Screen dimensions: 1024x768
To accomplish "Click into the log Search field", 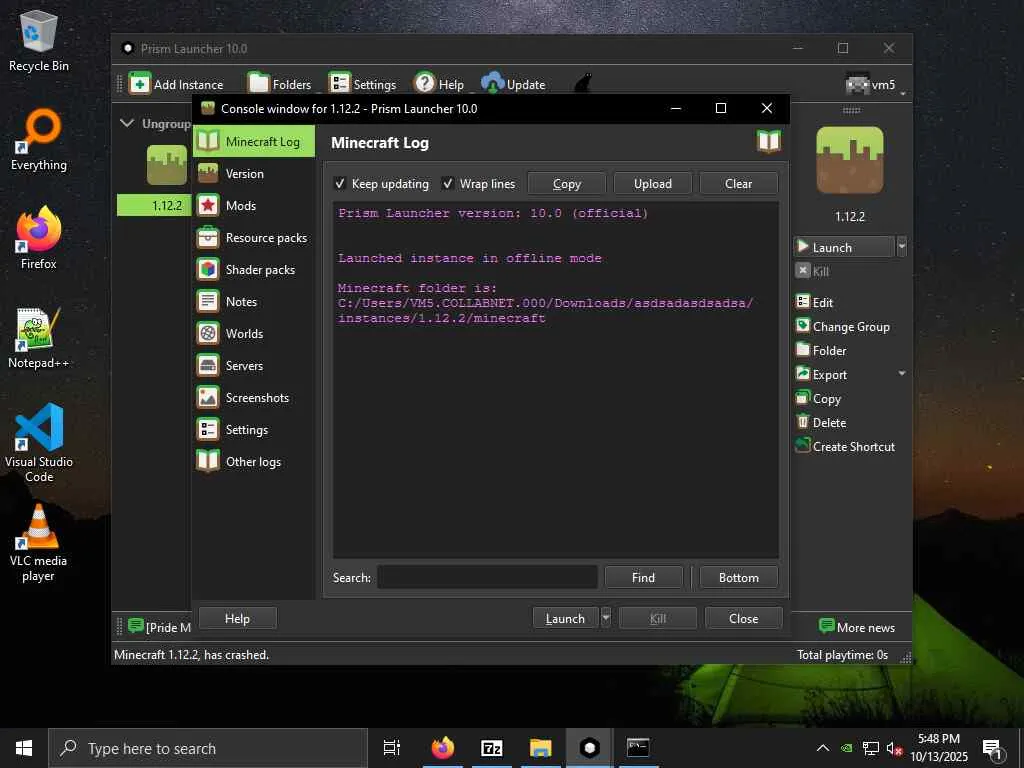I will [x=487, y=577].
